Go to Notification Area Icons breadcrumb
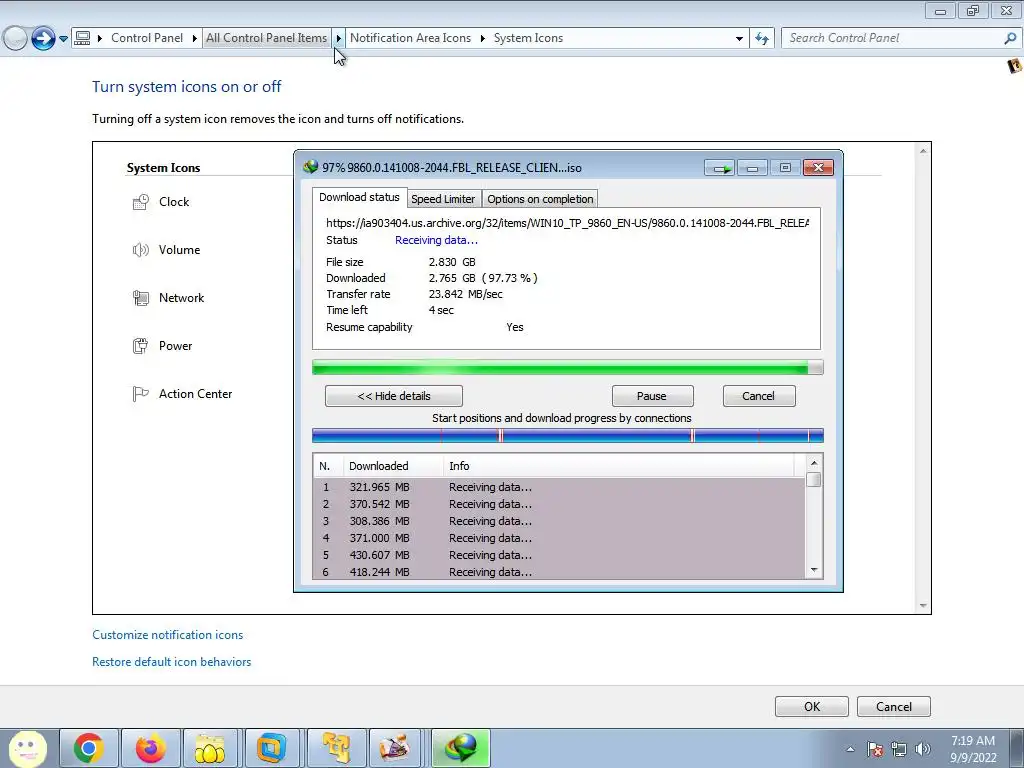Screen dimensions: 1024x768 coord(410,38)
